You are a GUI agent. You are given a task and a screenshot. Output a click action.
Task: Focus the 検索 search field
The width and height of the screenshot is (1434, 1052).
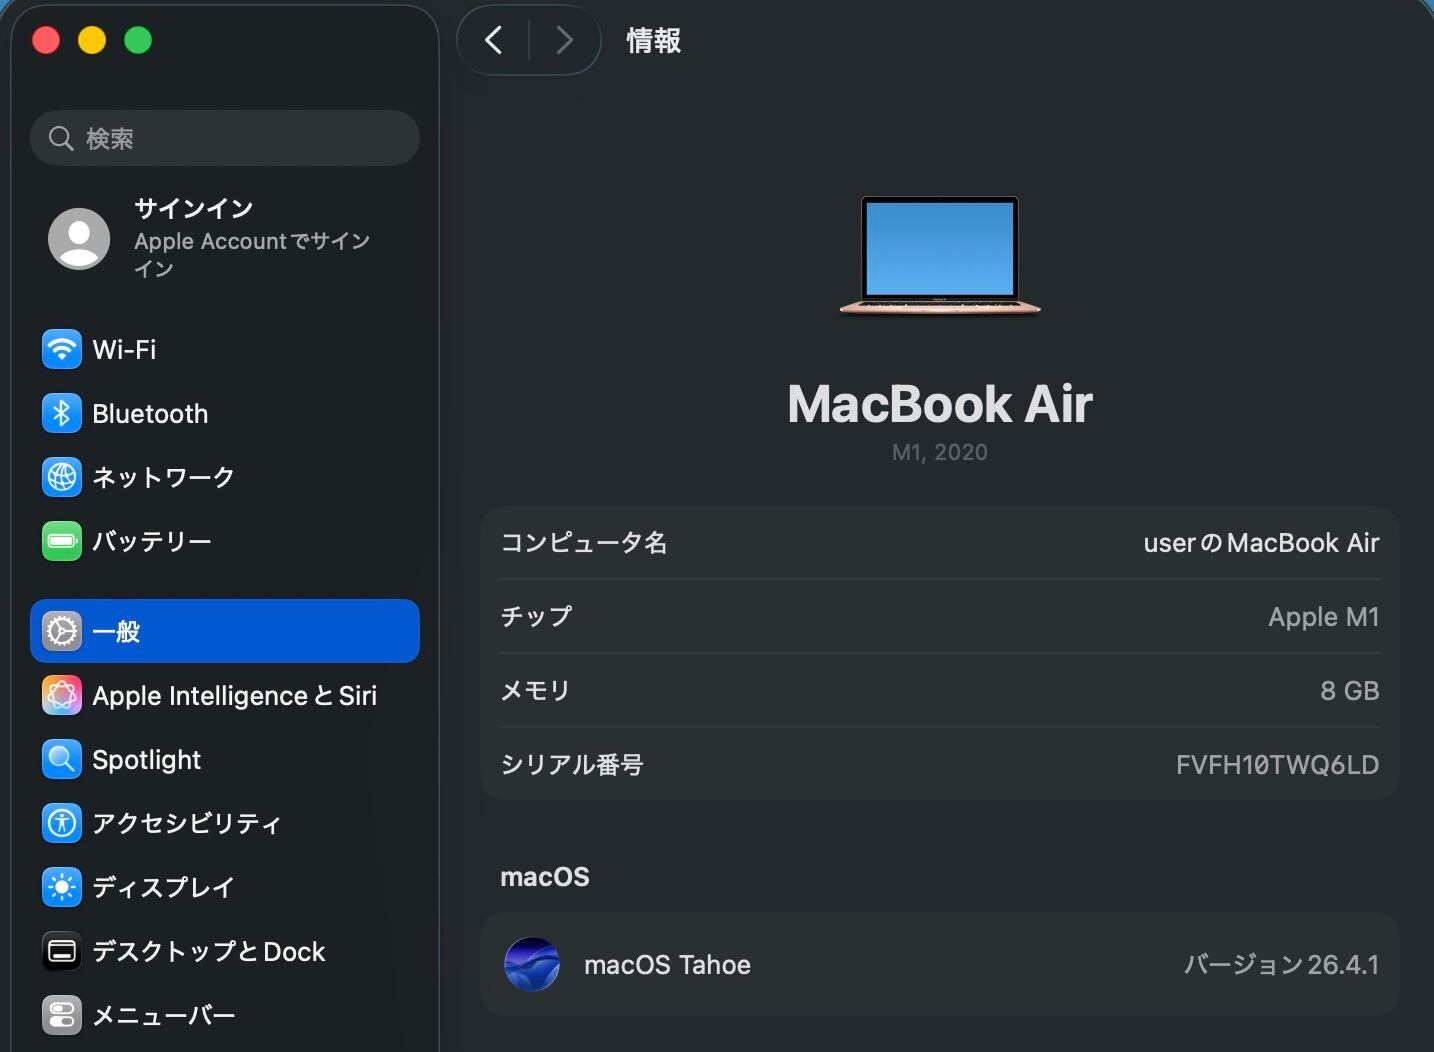240,138
